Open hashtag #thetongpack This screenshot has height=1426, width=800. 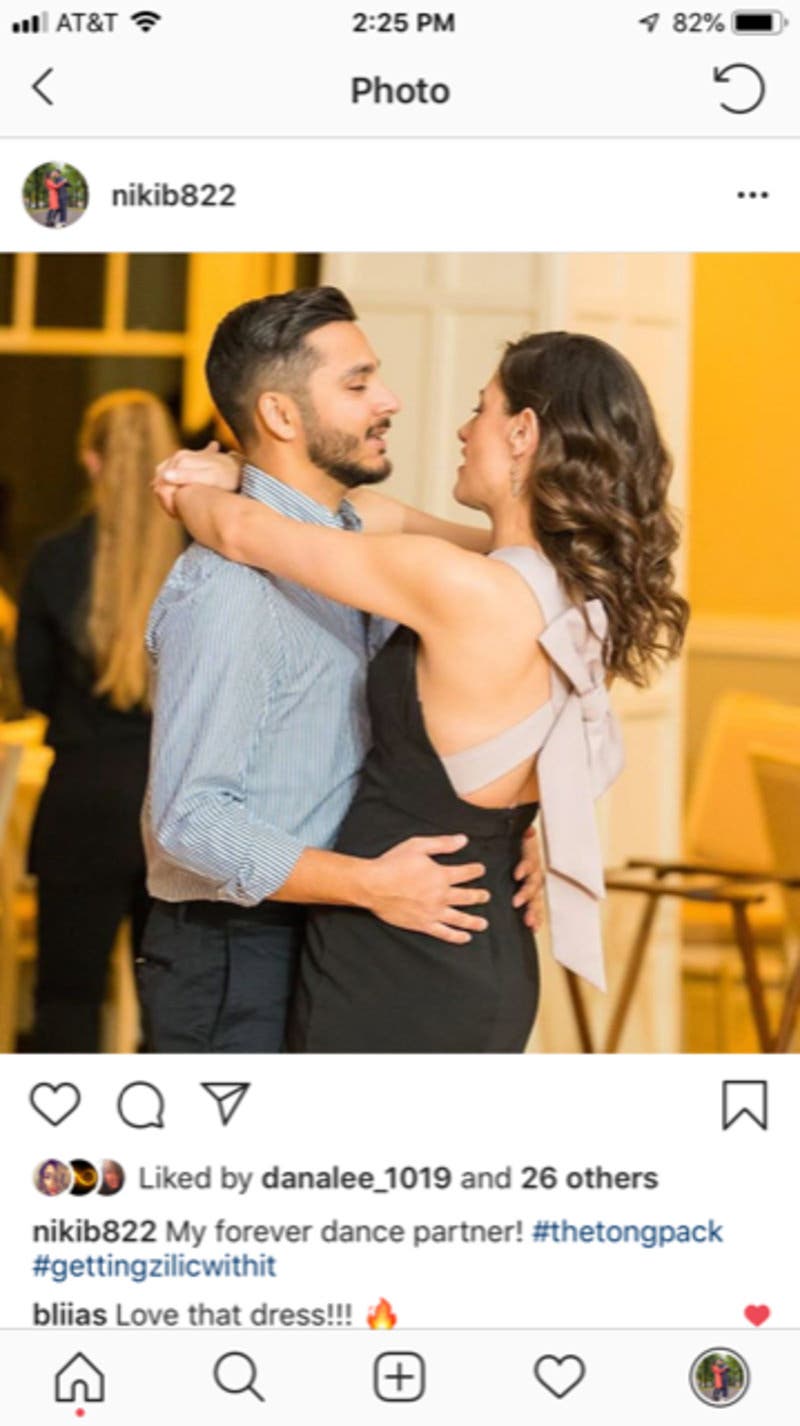(627, 1231)
